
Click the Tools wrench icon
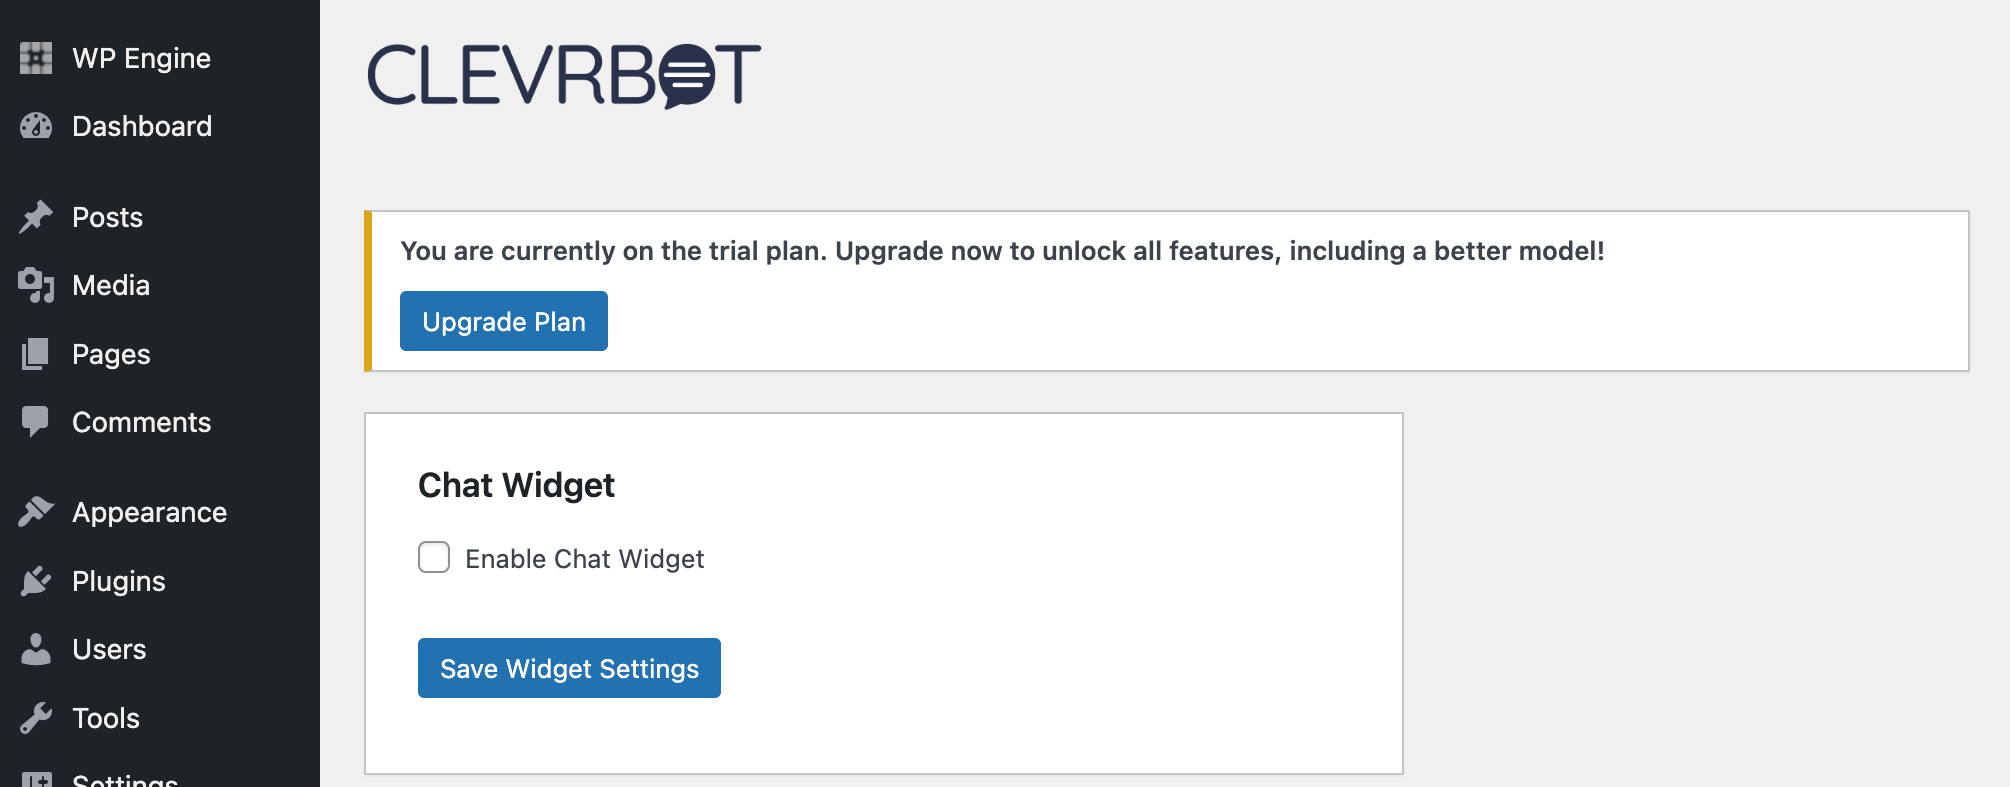[x=36, y=718]
